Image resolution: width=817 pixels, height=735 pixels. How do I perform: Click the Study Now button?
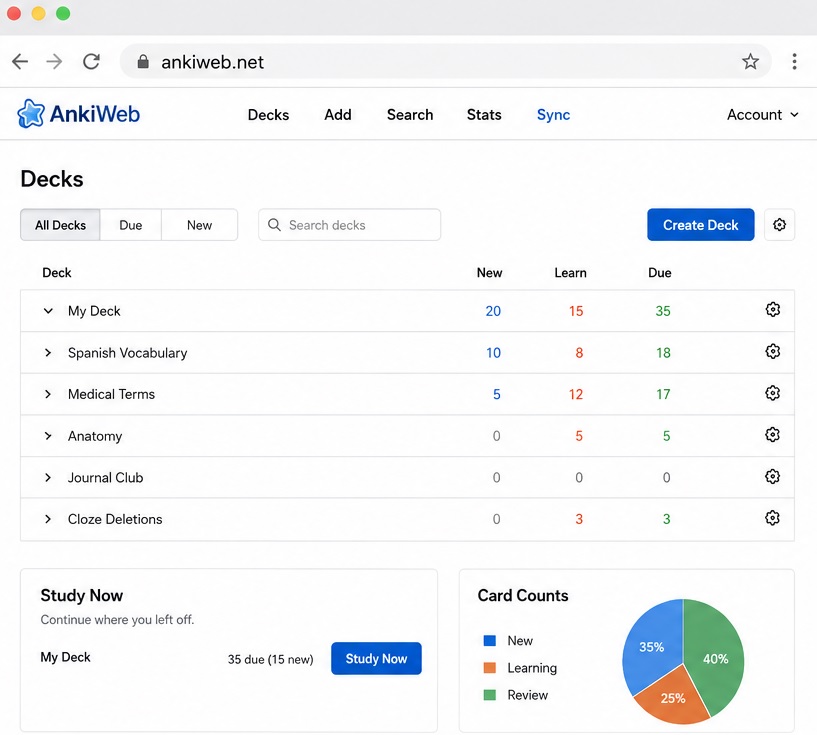coord(376,658)
